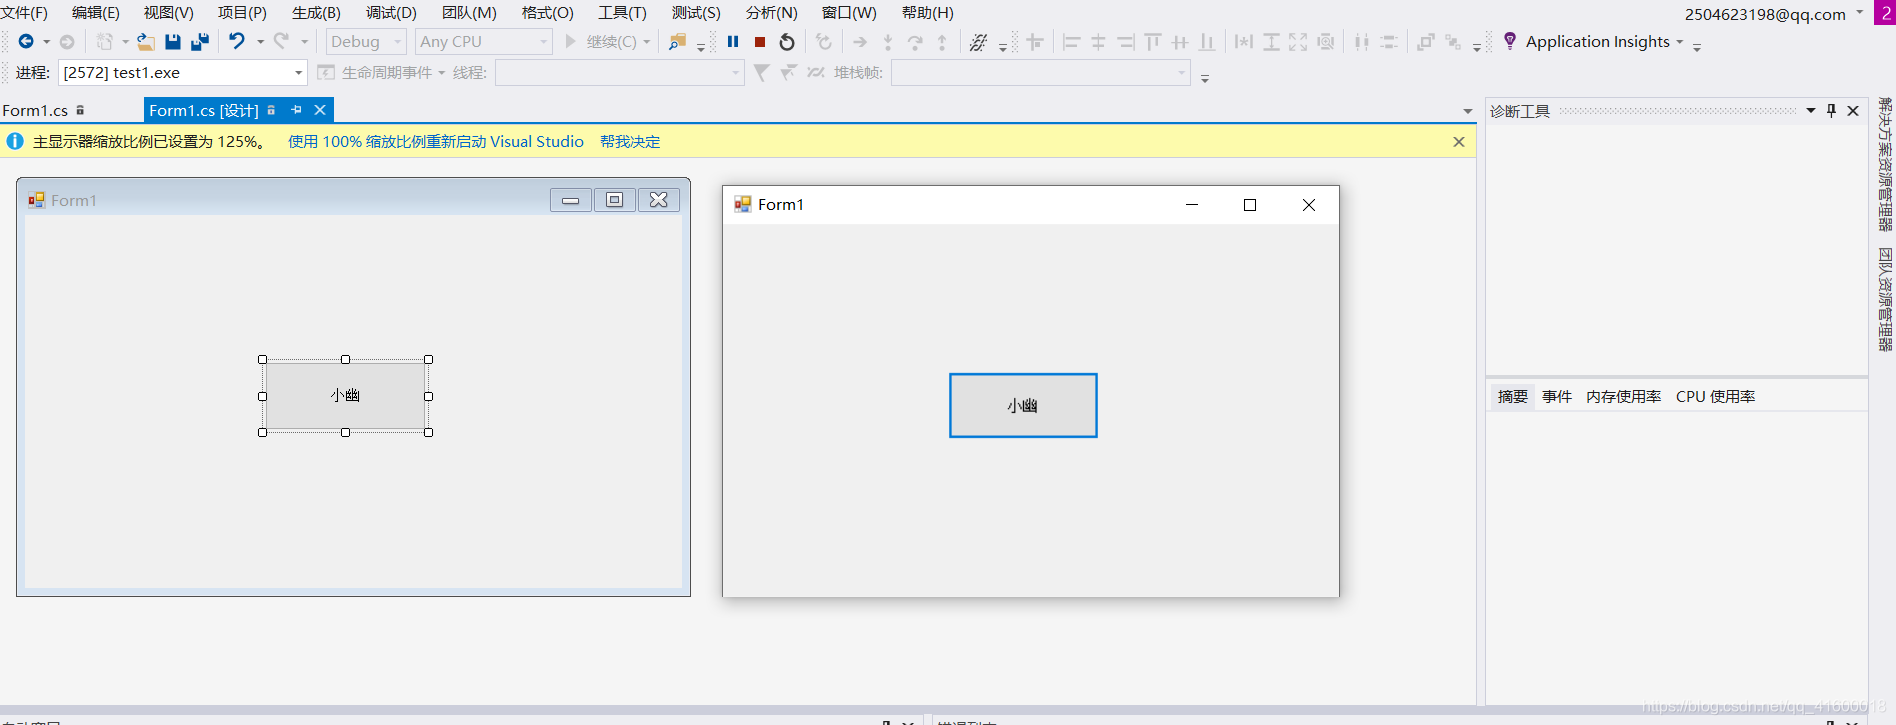This screenshot has height=725, width=1896.
Task: Open the 进程 test1.exe process dropdown
Action: pos(183,73)
